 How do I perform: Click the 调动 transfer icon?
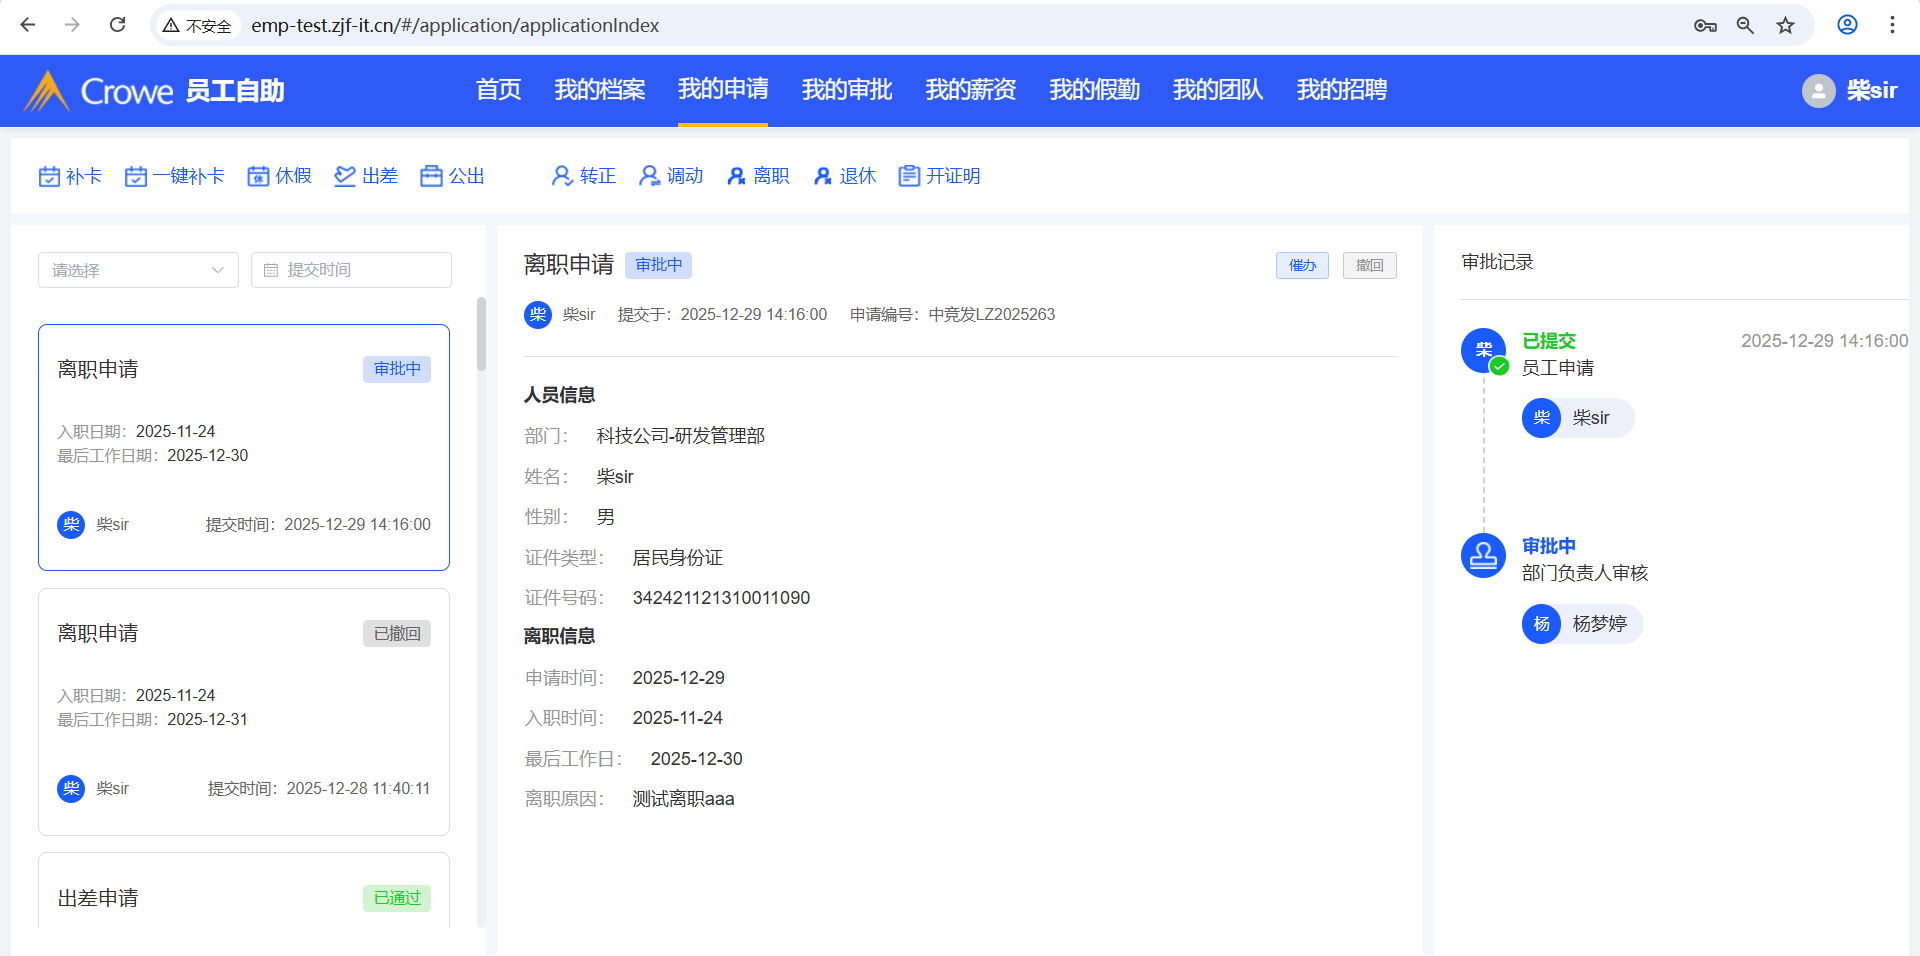(650, 177)
